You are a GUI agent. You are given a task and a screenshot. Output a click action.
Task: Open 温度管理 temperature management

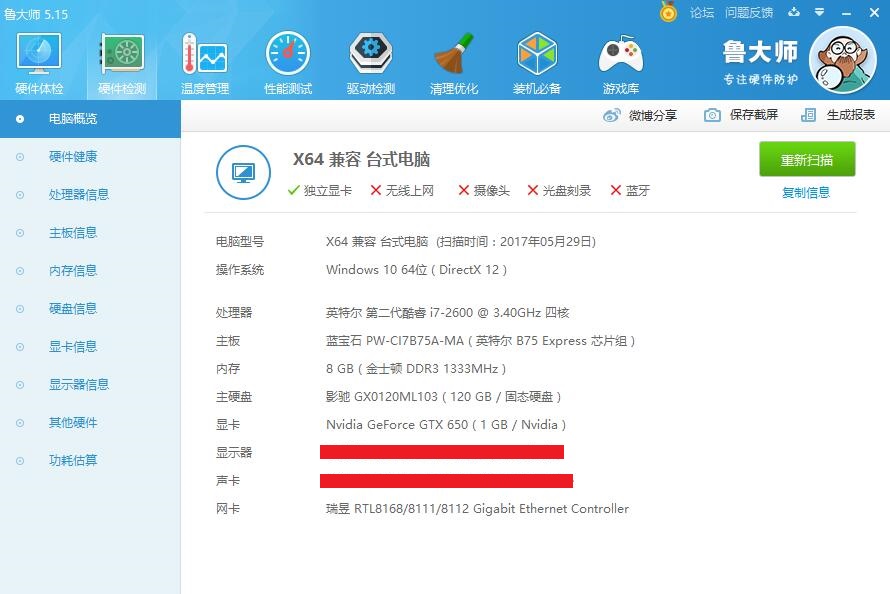point(205,64)
